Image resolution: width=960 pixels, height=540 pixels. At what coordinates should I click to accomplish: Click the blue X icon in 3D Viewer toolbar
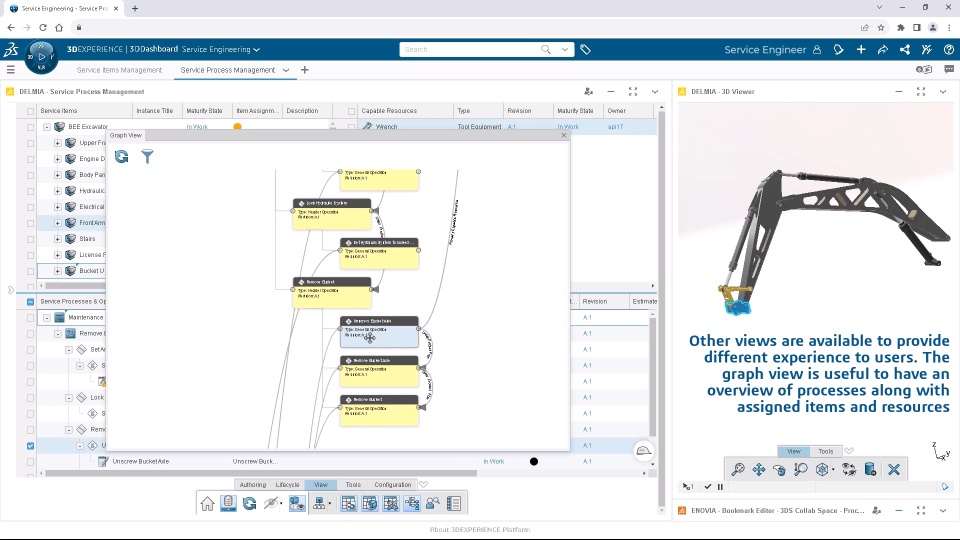pyautogui.click(x=894, y=470)
